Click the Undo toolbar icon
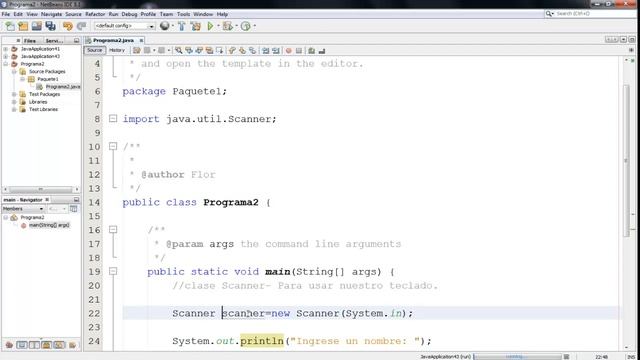This screenshot has width=640, height=360. (68, 26)
